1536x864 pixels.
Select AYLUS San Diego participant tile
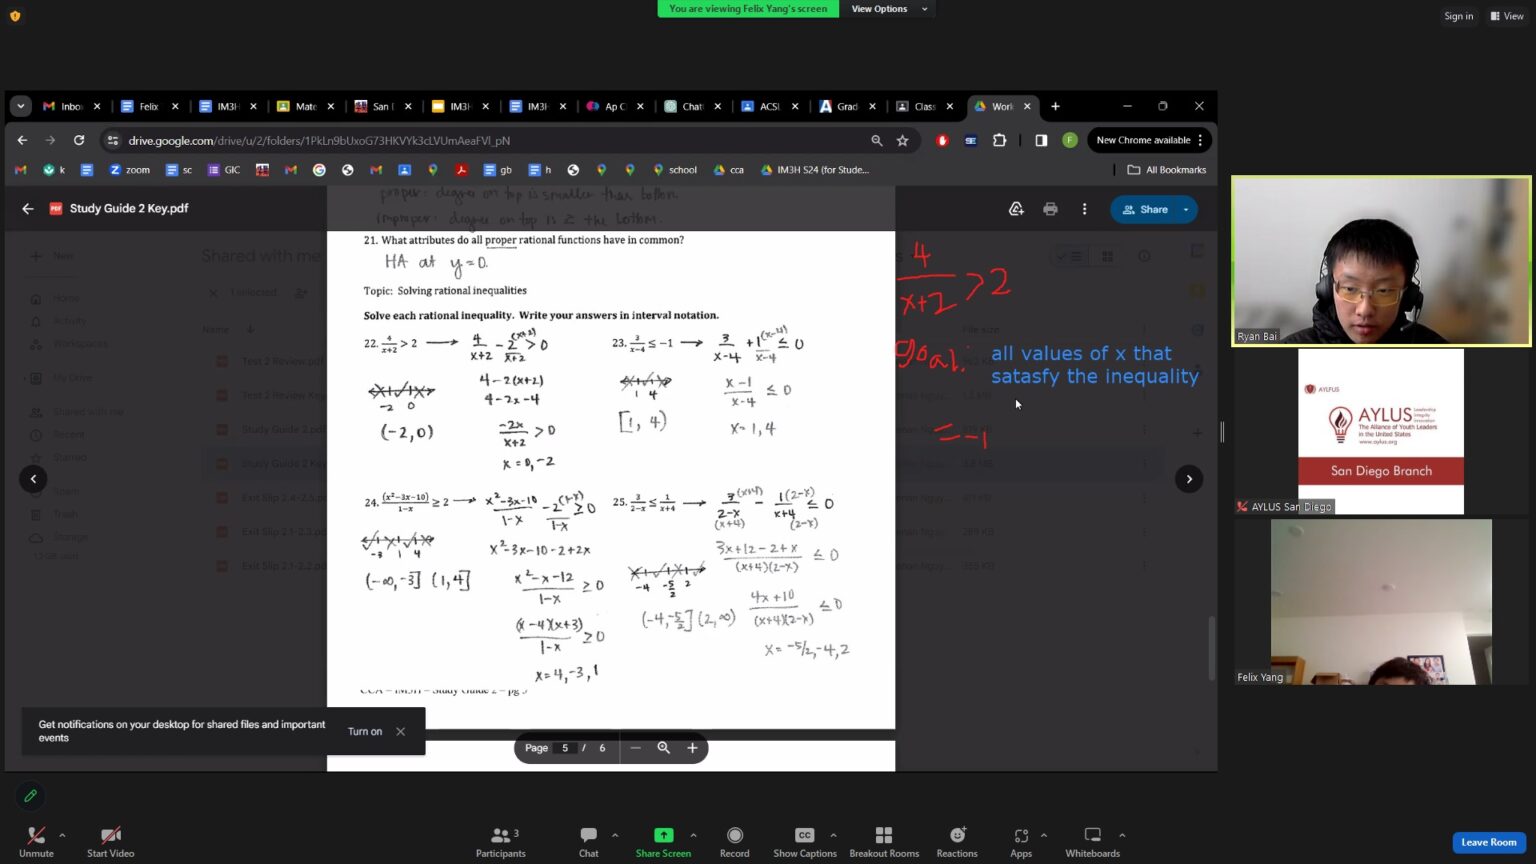pos(1381,431)
